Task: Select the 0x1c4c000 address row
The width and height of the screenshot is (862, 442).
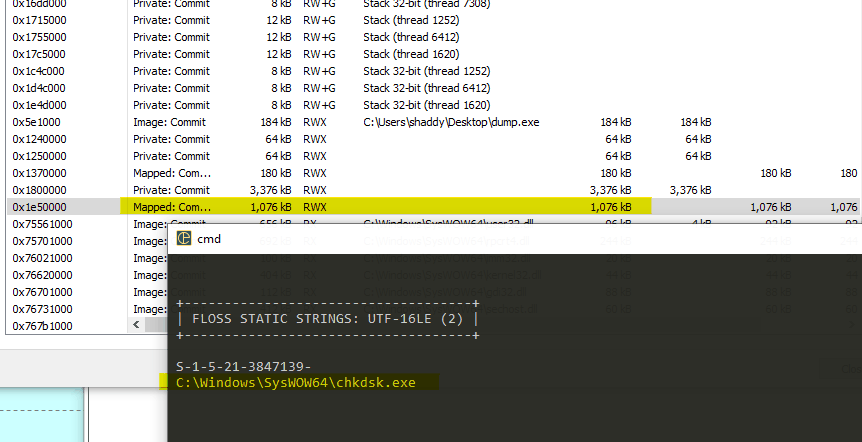Action: coord(38,71)
